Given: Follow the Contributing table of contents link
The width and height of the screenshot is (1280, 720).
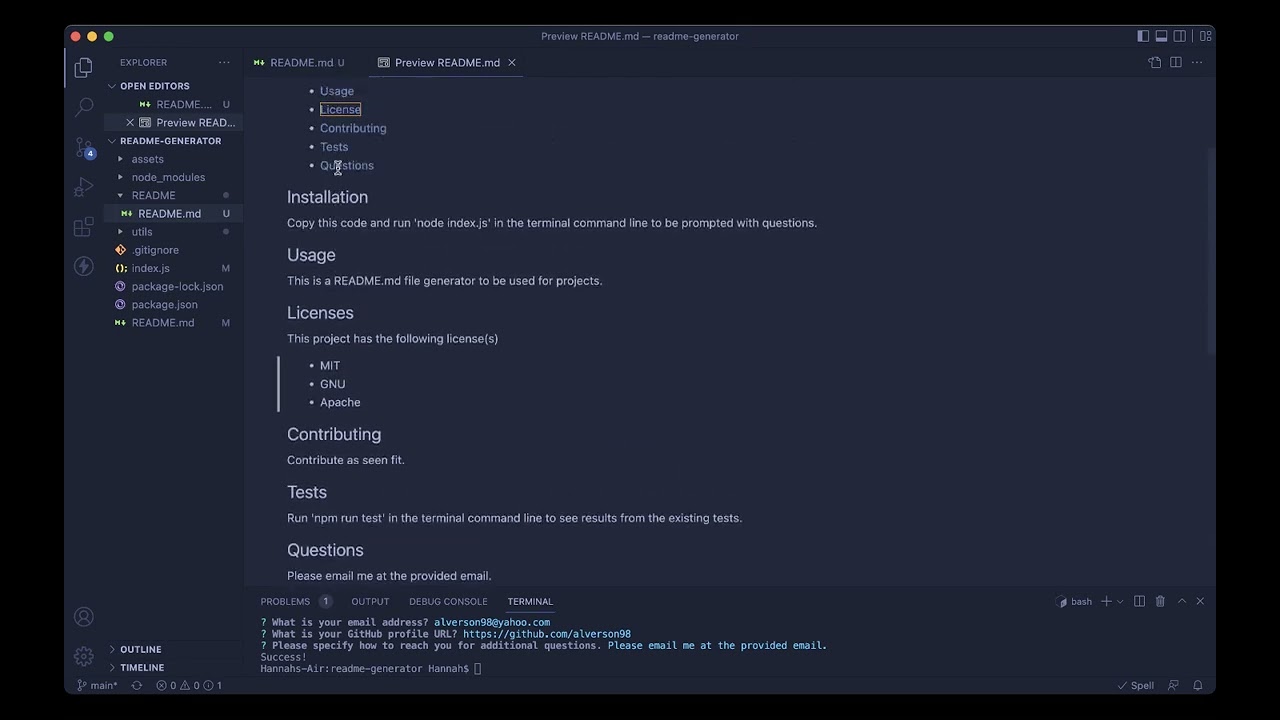Looking at the screenshot, I should (x=353, y=128).
